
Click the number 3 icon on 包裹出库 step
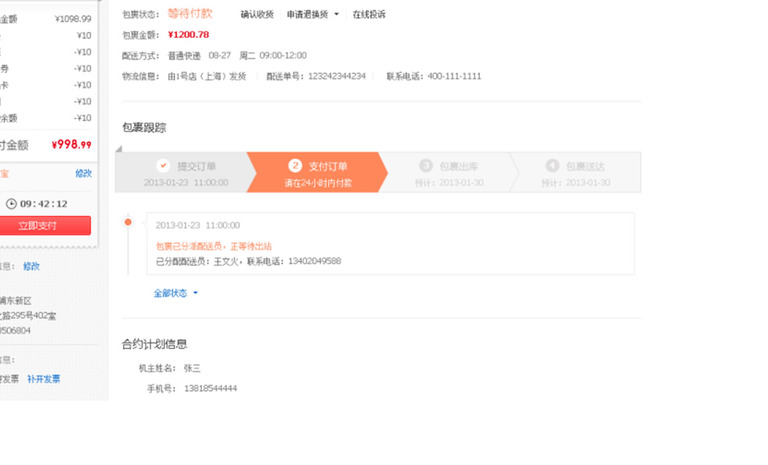pyautogui.click(x=426, y=166)
